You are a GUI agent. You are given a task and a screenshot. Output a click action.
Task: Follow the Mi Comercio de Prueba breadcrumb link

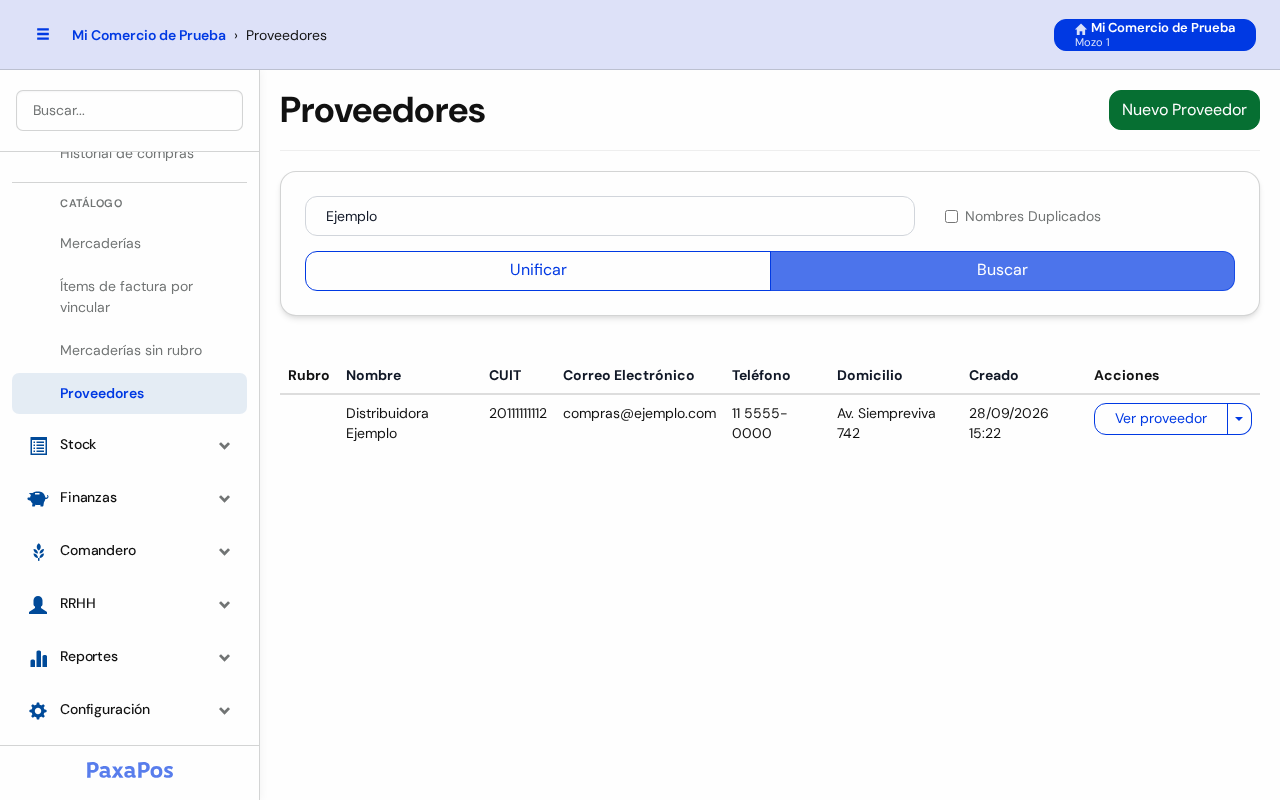(149, 35)
